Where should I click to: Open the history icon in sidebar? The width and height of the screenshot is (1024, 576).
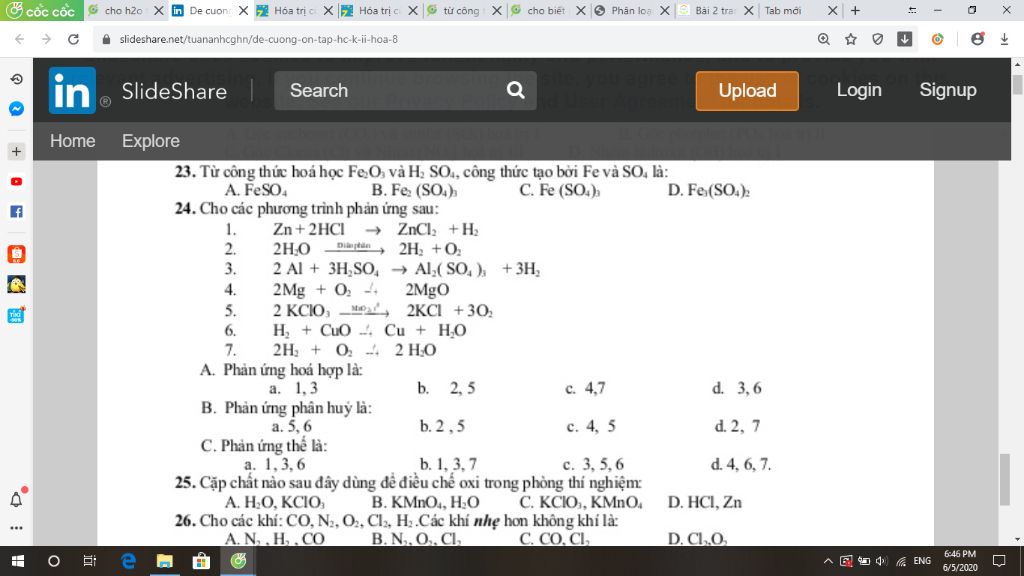tap(16, 79)
